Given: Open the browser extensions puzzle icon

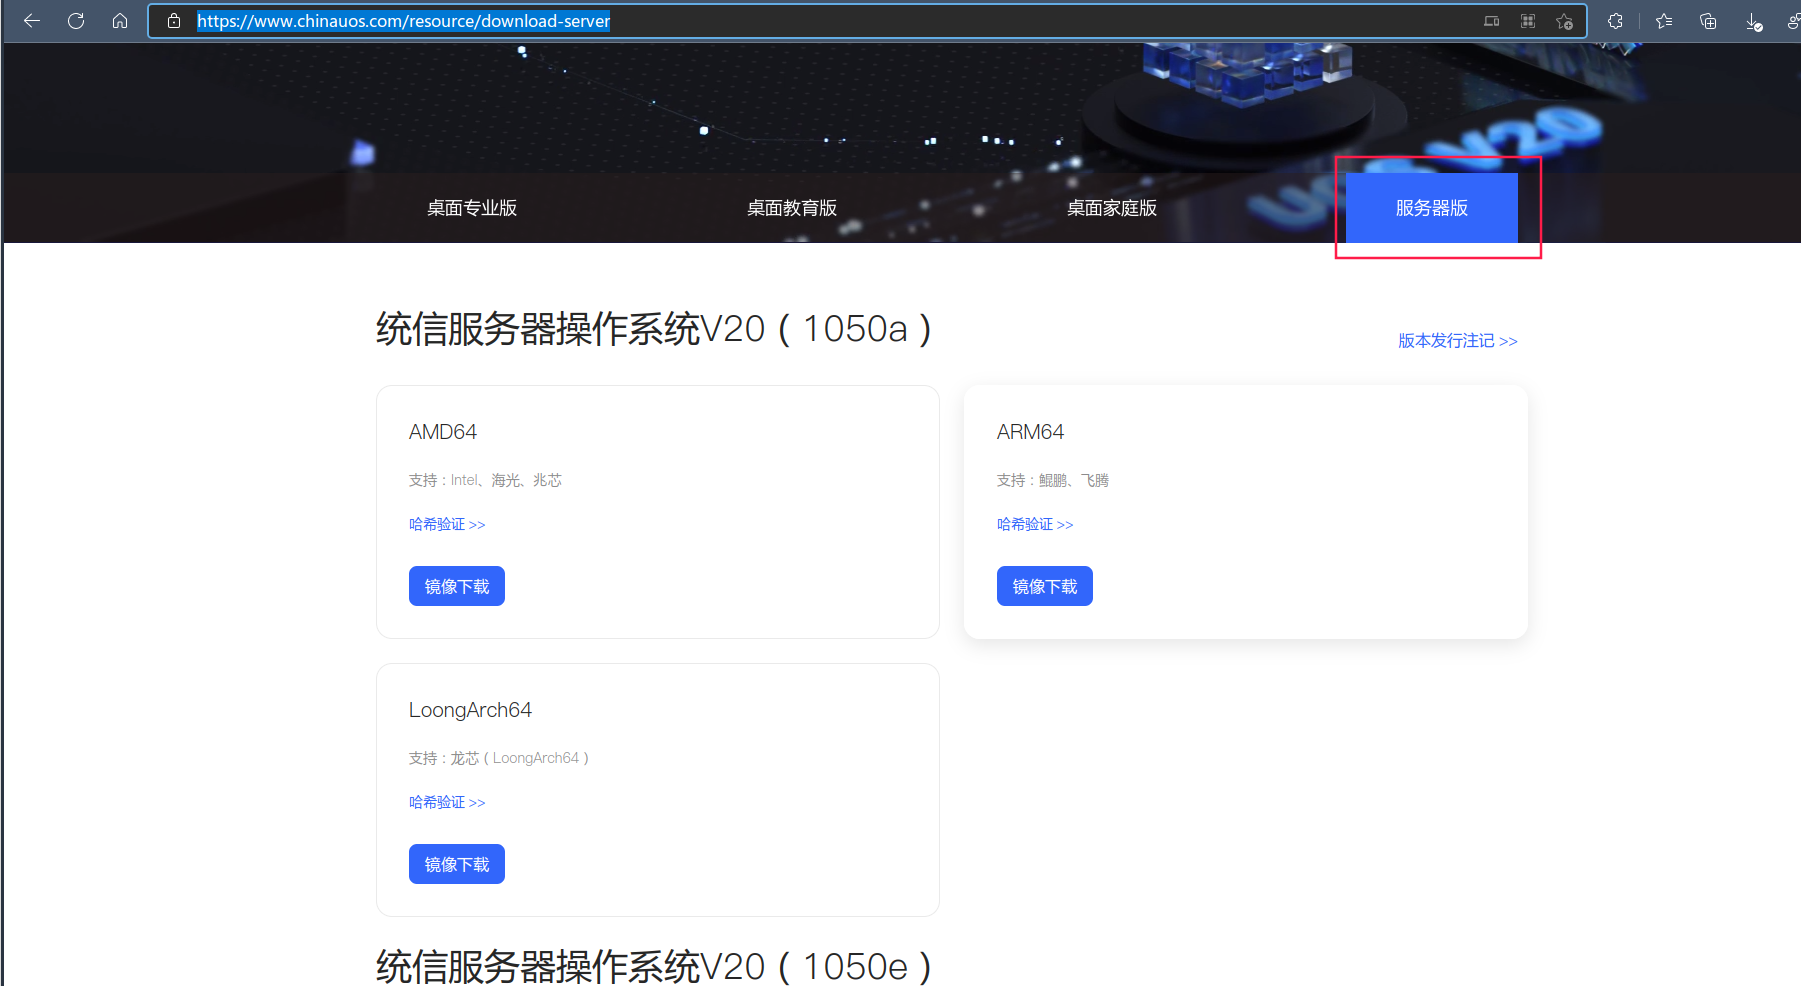Looking at the screenshot, I should point(1615,21).
